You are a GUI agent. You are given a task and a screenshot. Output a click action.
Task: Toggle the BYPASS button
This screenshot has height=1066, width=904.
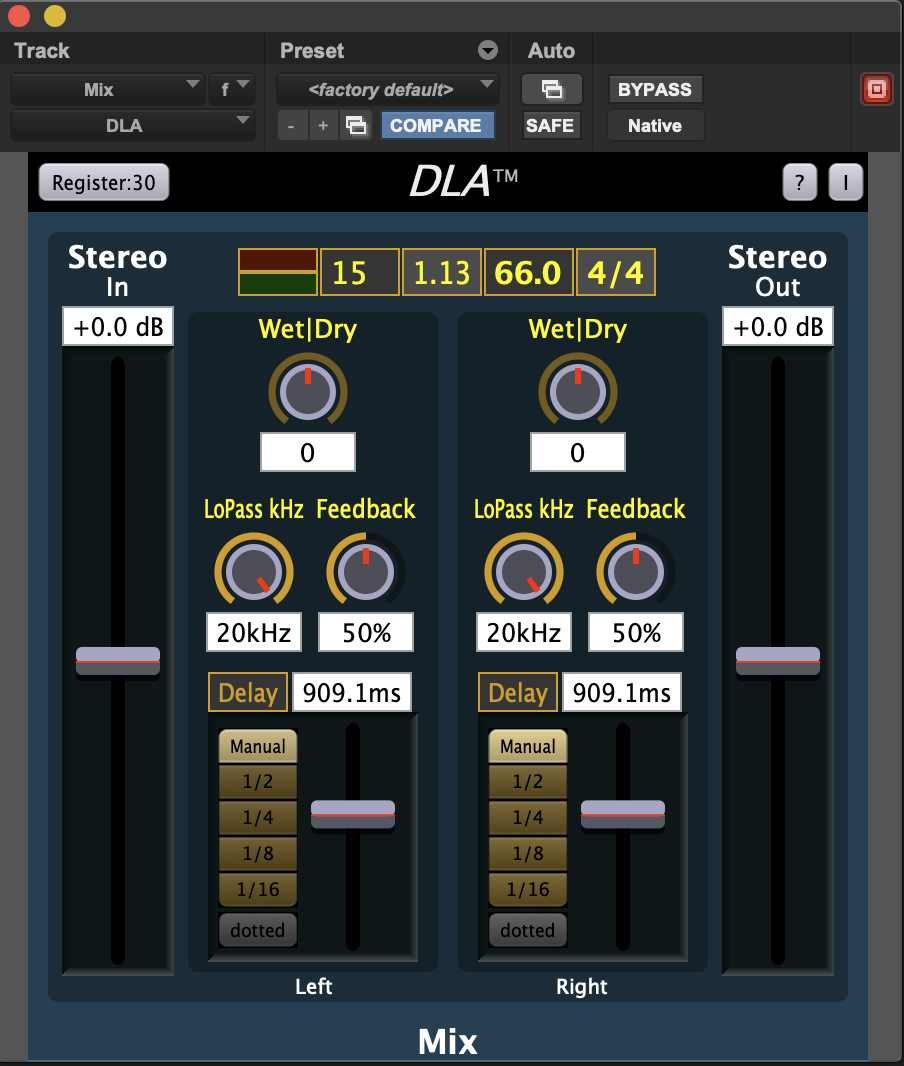tap(655, 89)
